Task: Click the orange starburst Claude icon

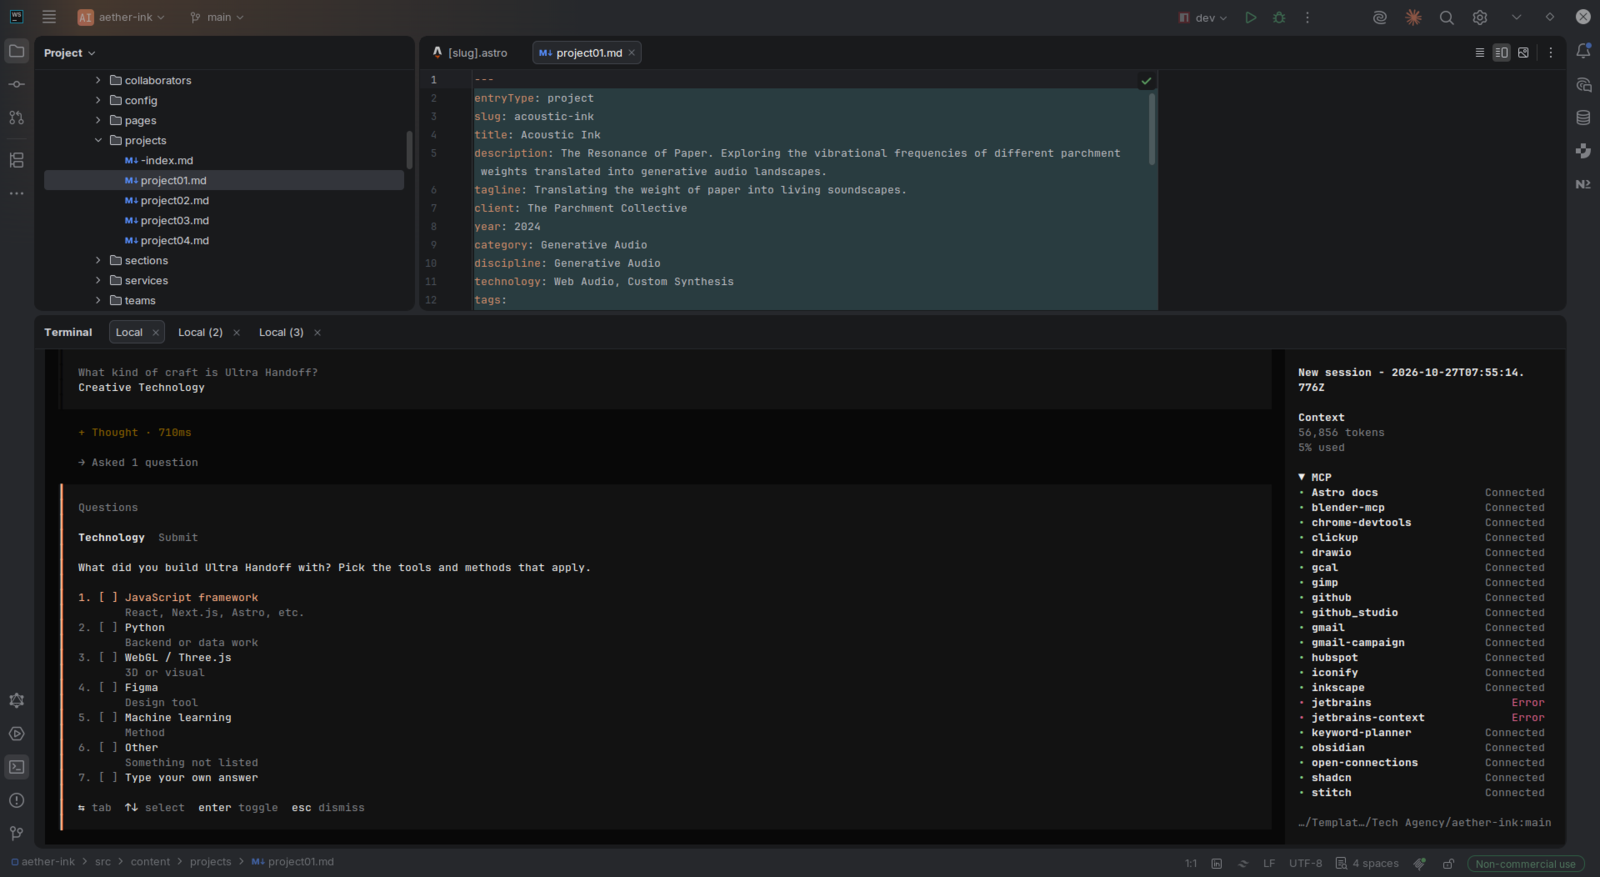Action: (x=1413, y=17)
